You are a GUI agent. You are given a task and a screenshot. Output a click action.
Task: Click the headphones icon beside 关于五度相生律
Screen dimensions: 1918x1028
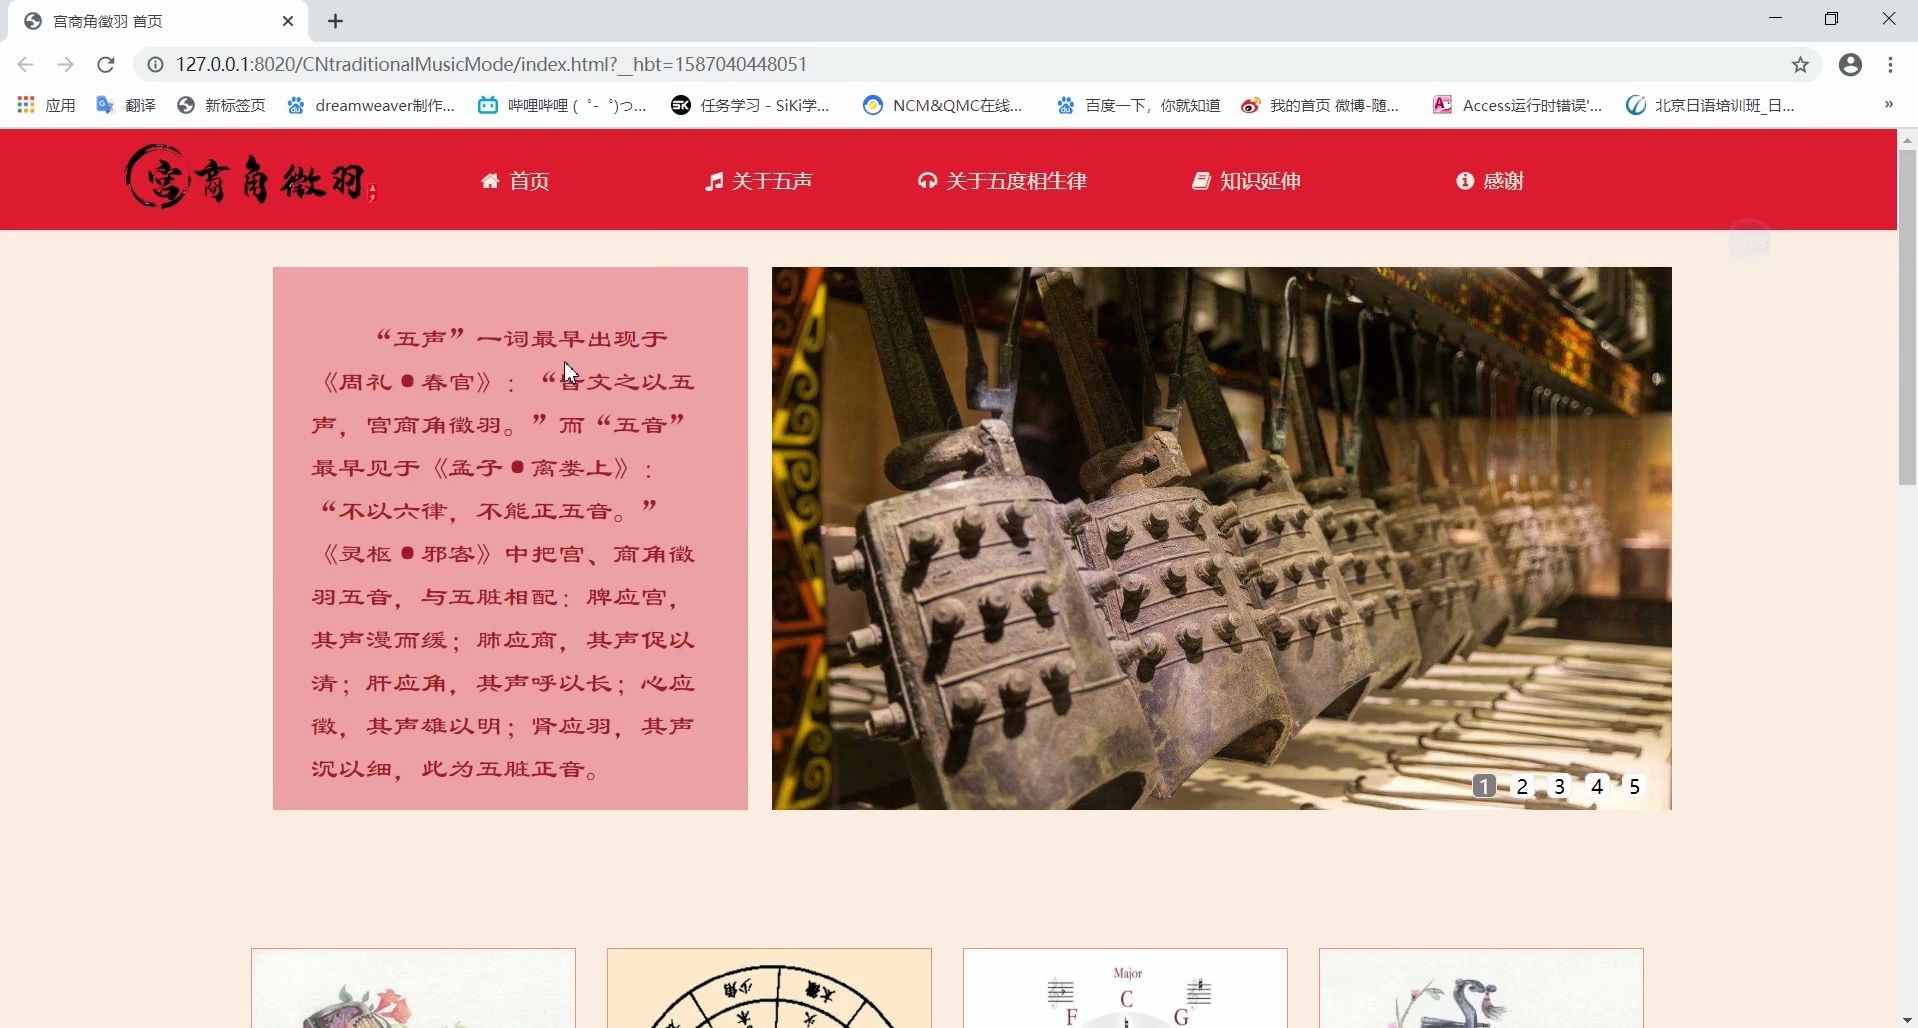(927, 181)
